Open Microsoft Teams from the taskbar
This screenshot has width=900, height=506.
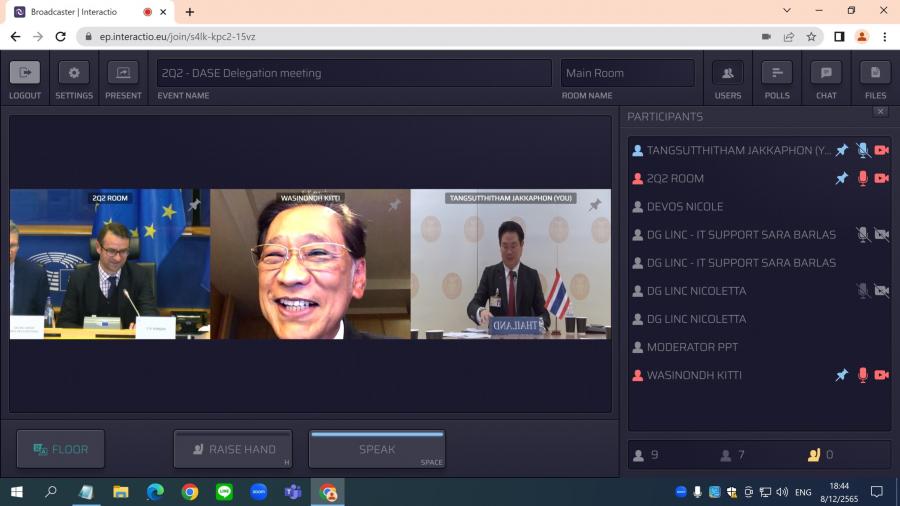click(x=293, y=492)
